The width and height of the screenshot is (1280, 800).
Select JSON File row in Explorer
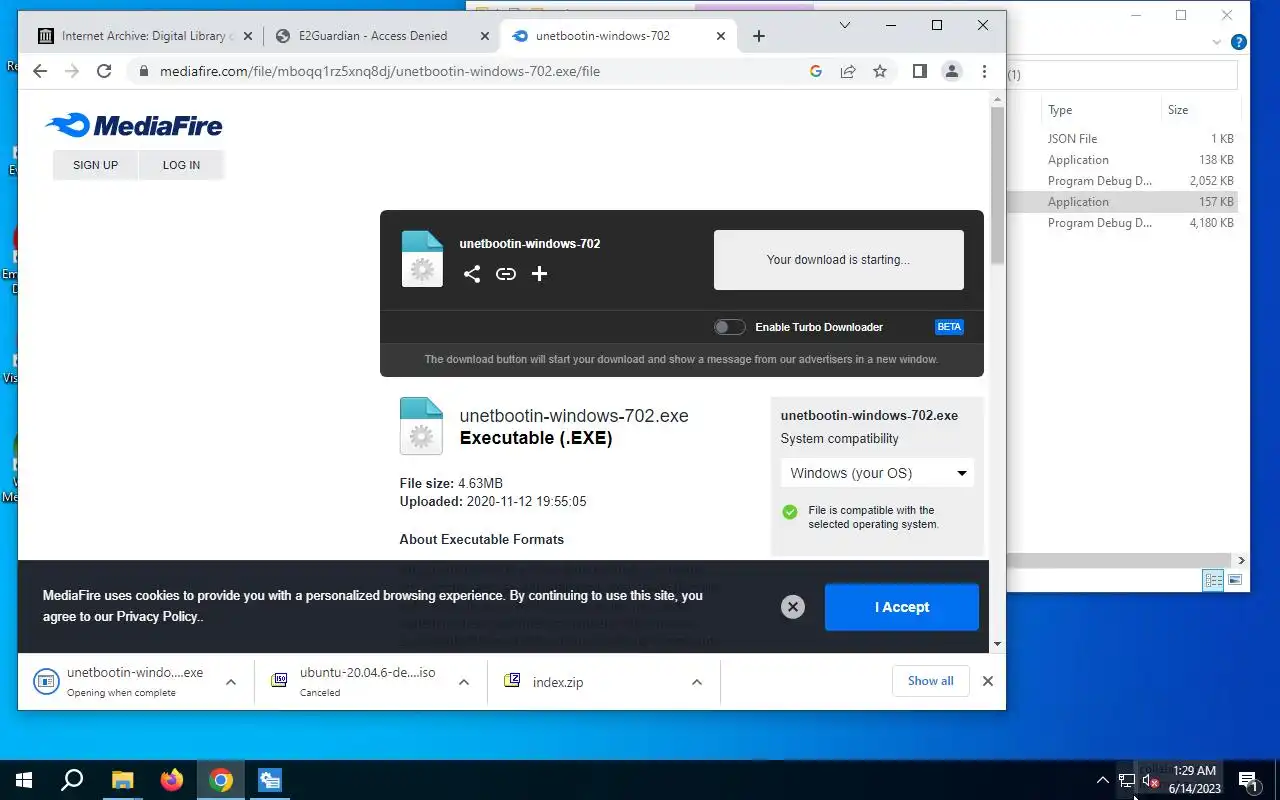[1123, 139]
